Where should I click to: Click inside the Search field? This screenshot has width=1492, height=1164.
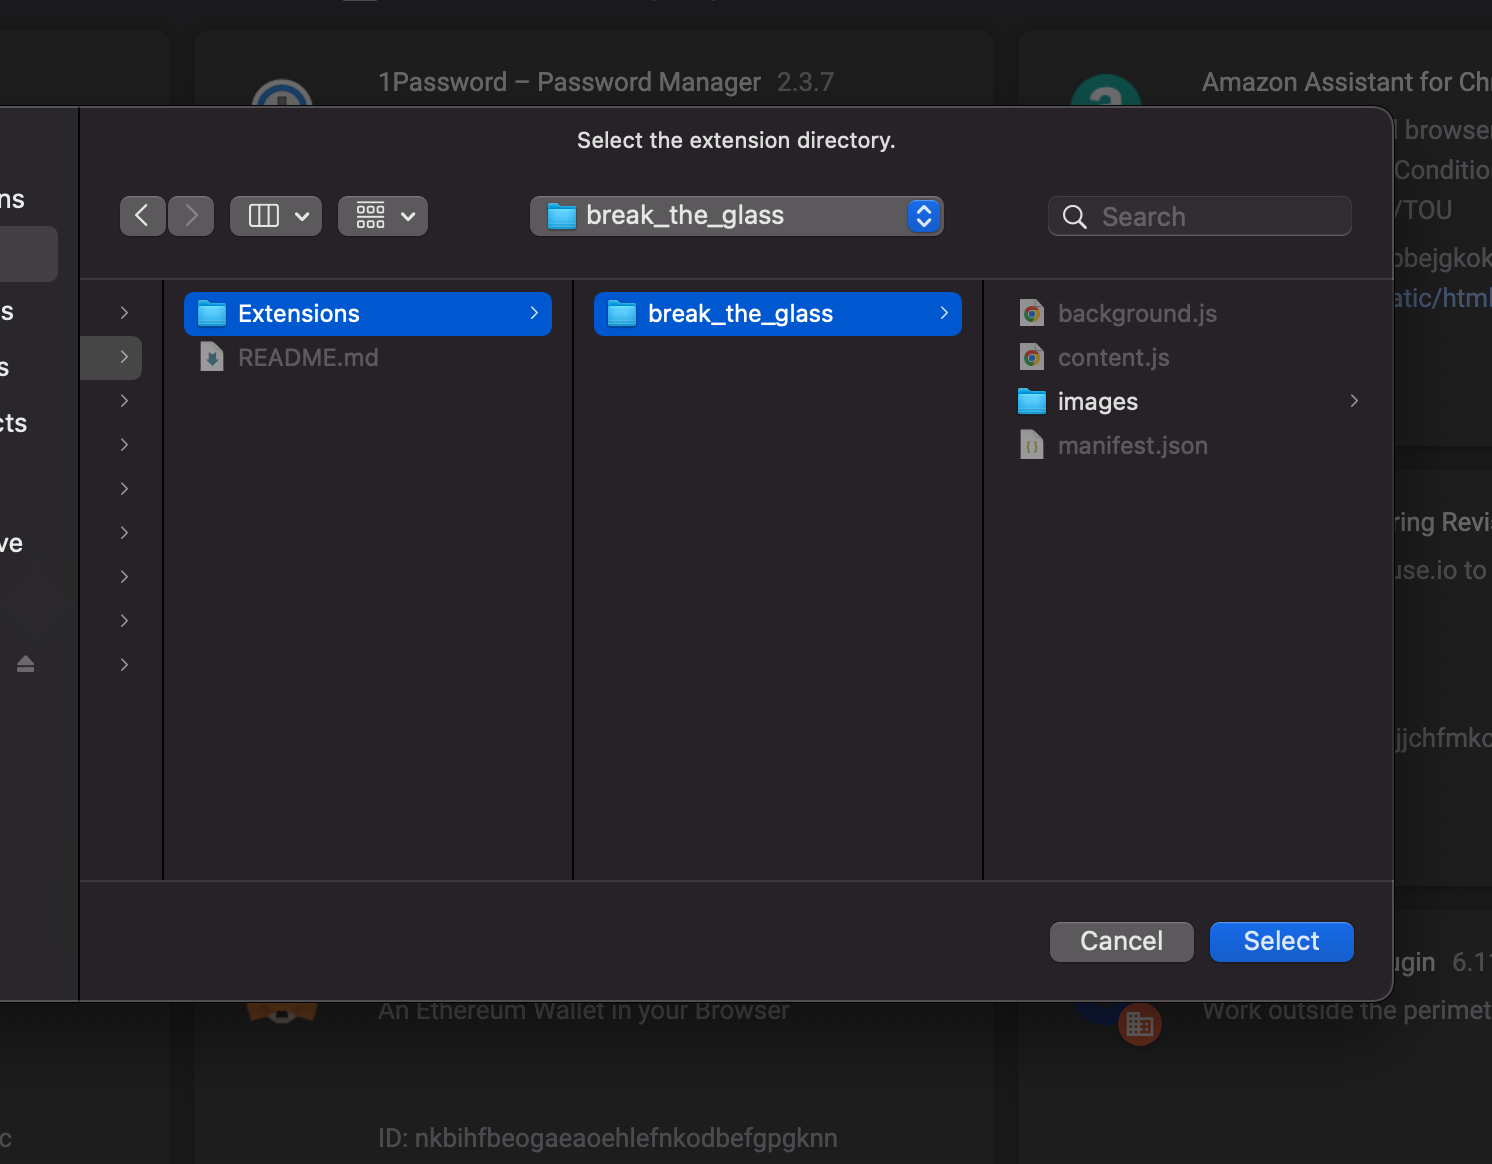(x=1200, y=216)
